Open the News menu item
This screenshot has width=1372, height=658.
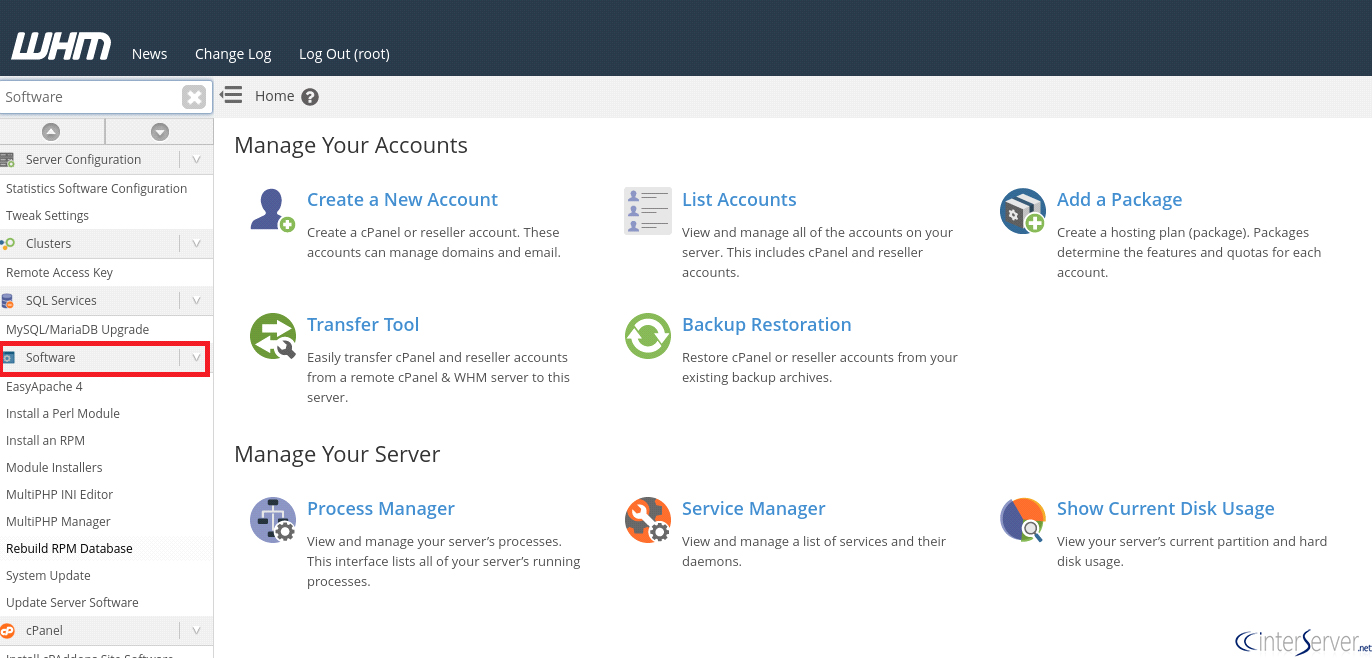[x=149, y=54]
